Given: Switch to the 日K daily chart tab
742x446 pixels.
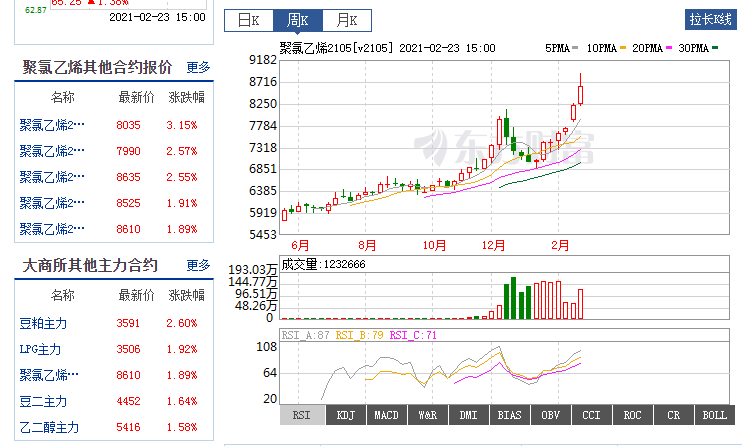Looking at the screenshot, I should (x=249, y=20).
